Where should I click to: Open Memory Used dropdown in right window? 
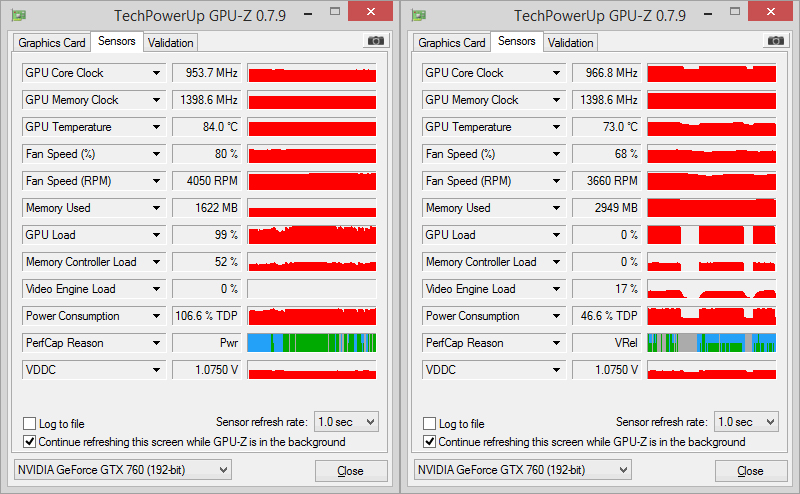coord(556,208)
